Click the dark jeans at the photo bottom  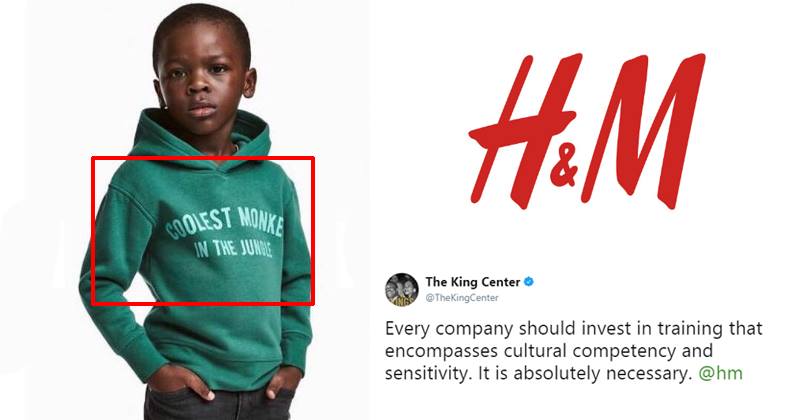tap(219, 404)
